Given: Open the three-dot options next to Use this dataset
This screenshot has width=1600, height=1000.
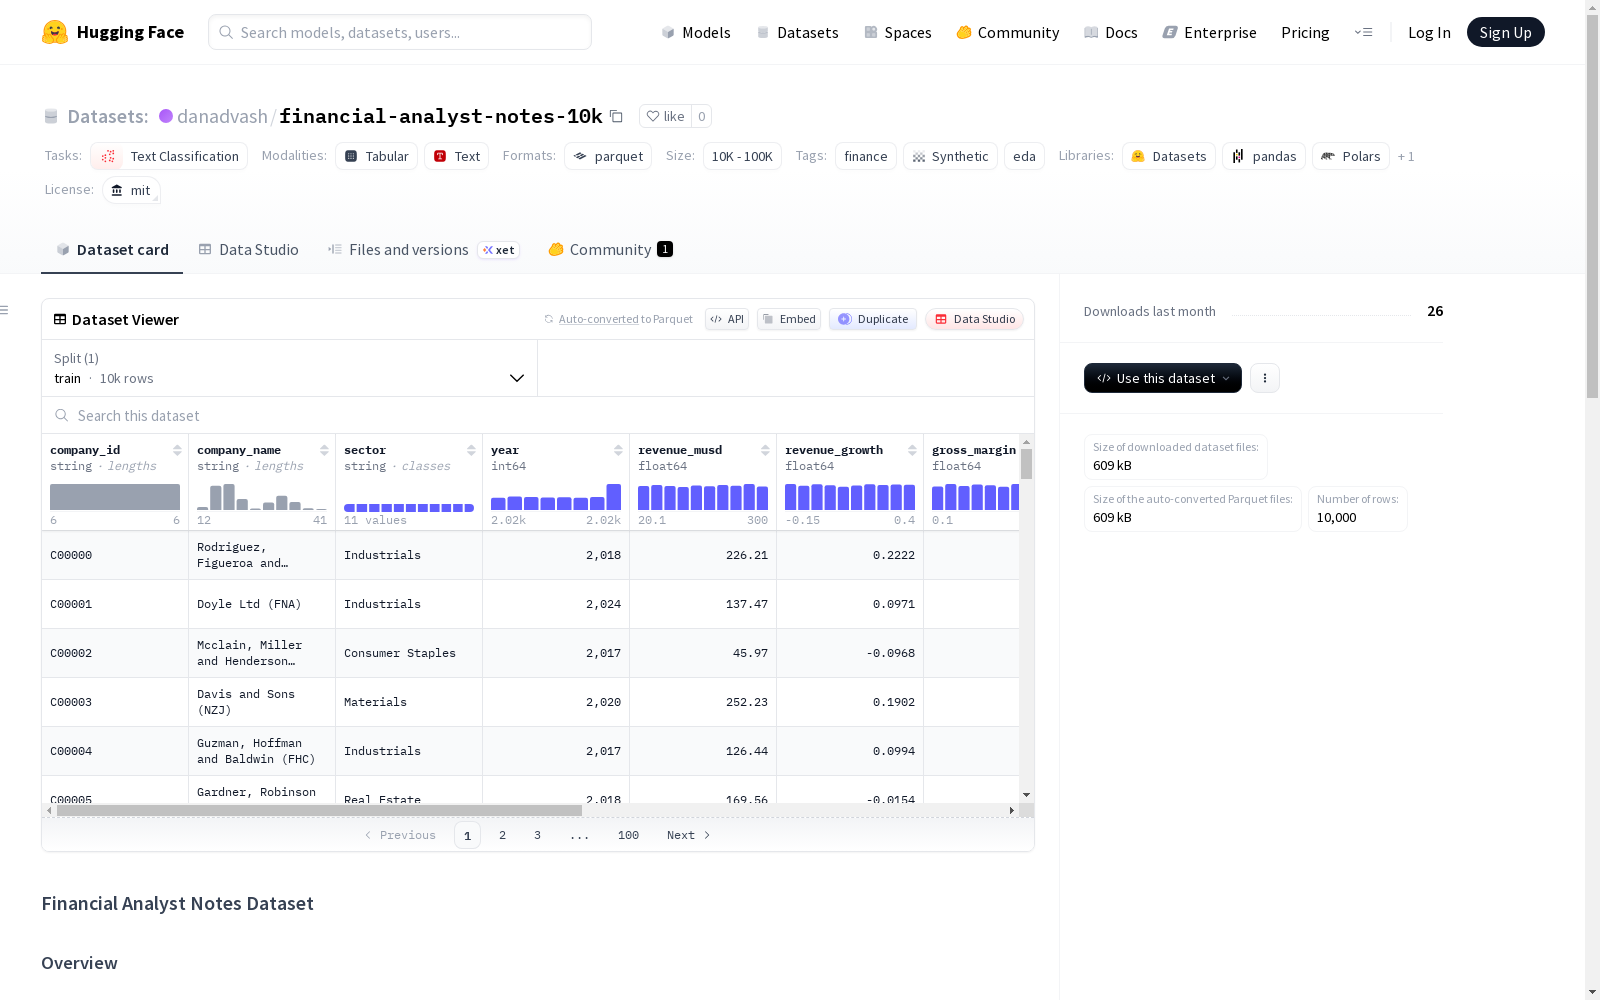Looking at the screenshot, I should click(x=1265, y=378).
